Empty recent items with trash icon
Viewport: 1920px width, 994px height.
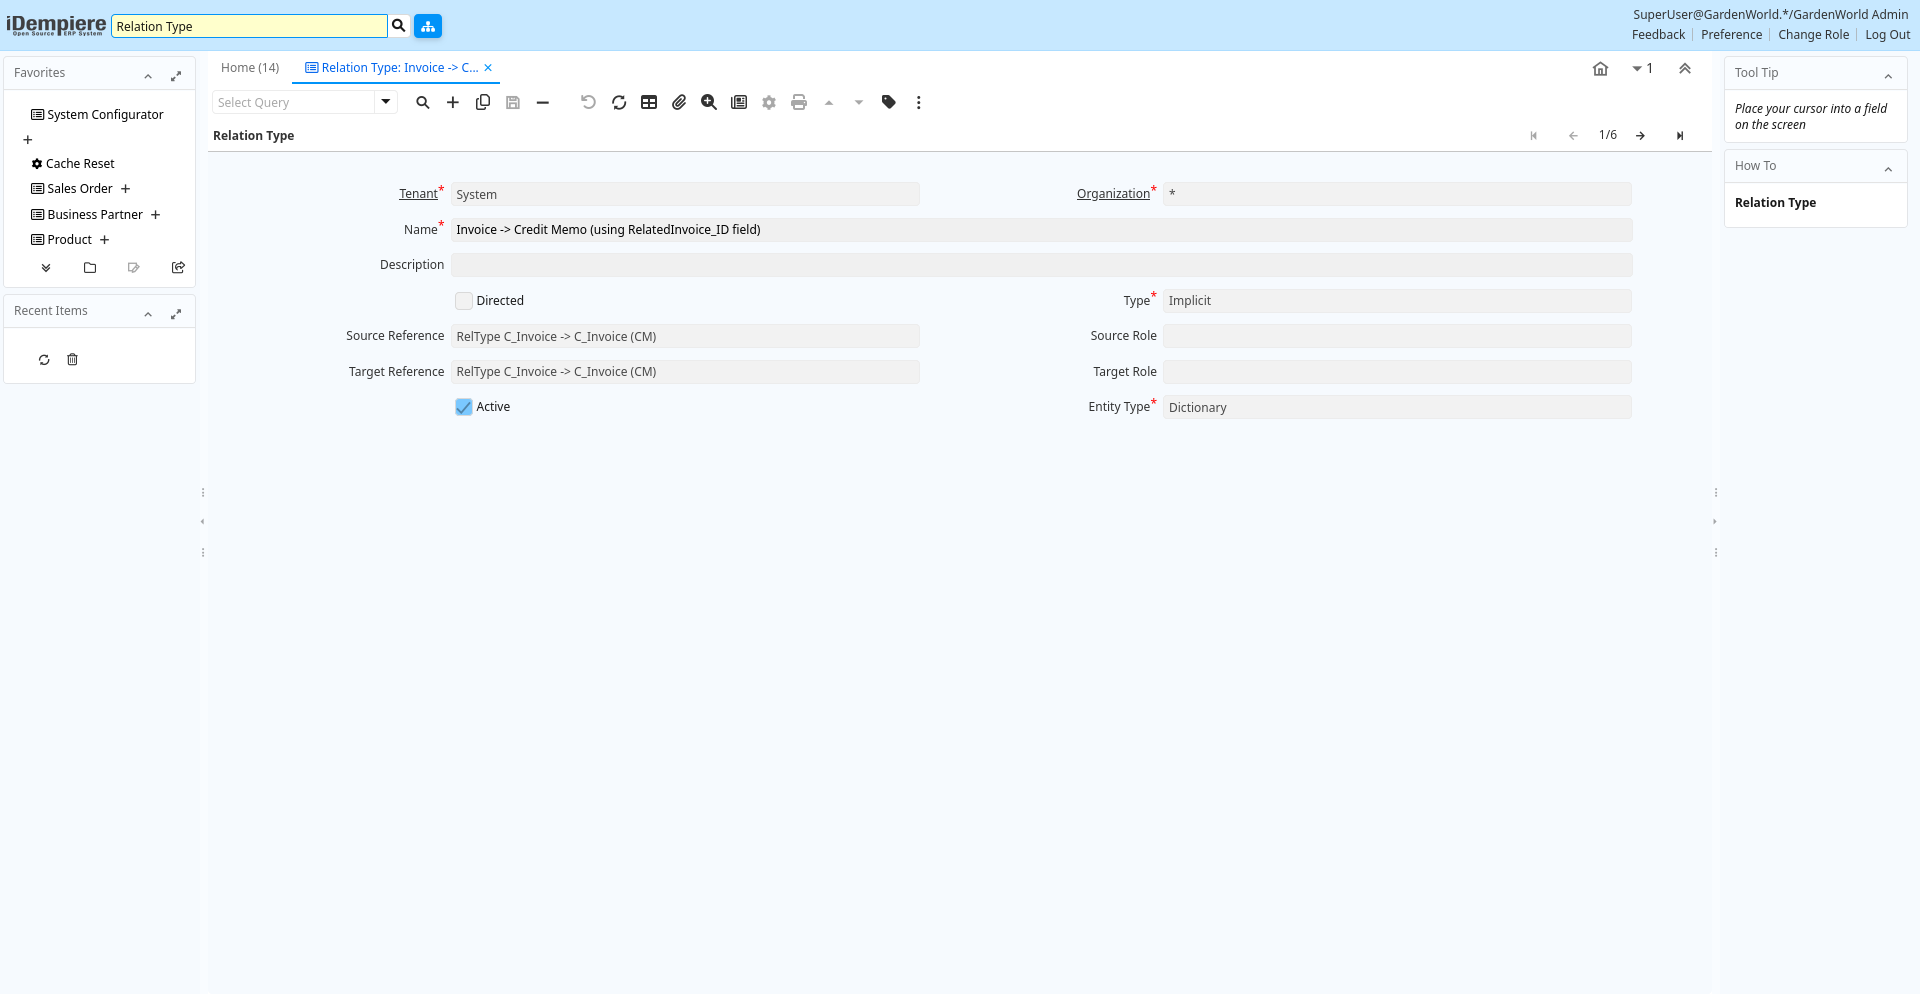72,360
